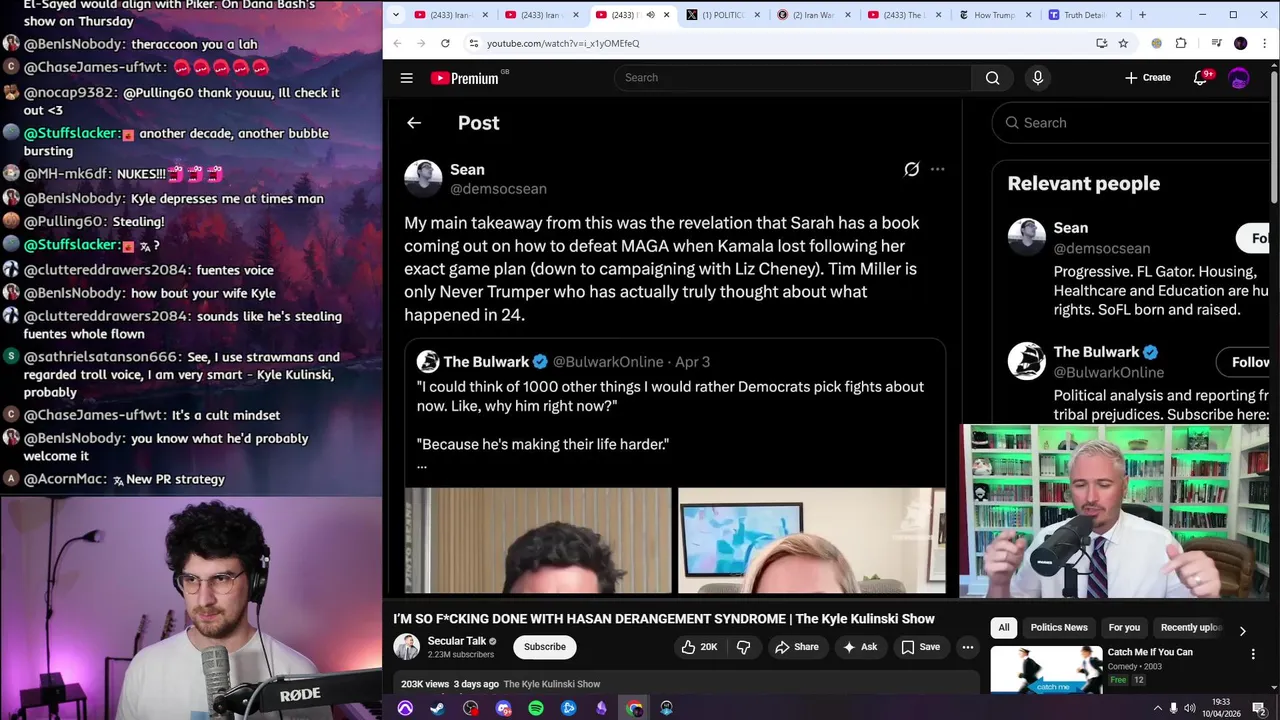Expand truncated Bulwark quote ellipsis
Image resolution: width=1280 pixels, height=720 pixels.
point(422,465)
